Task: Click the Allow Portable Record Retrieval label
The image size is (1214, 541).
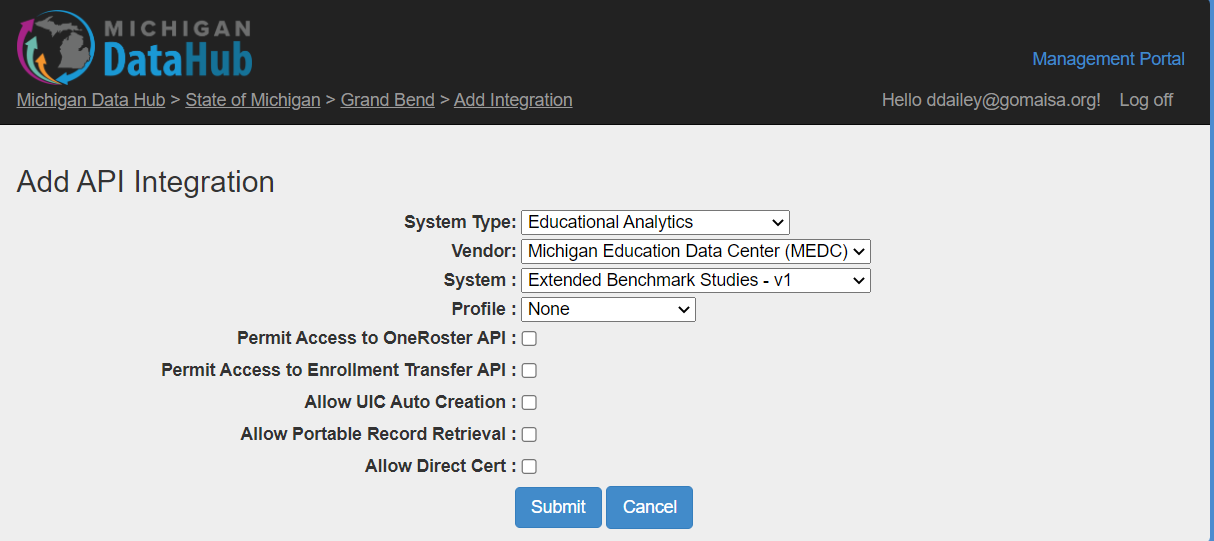Action: (379, 434)
